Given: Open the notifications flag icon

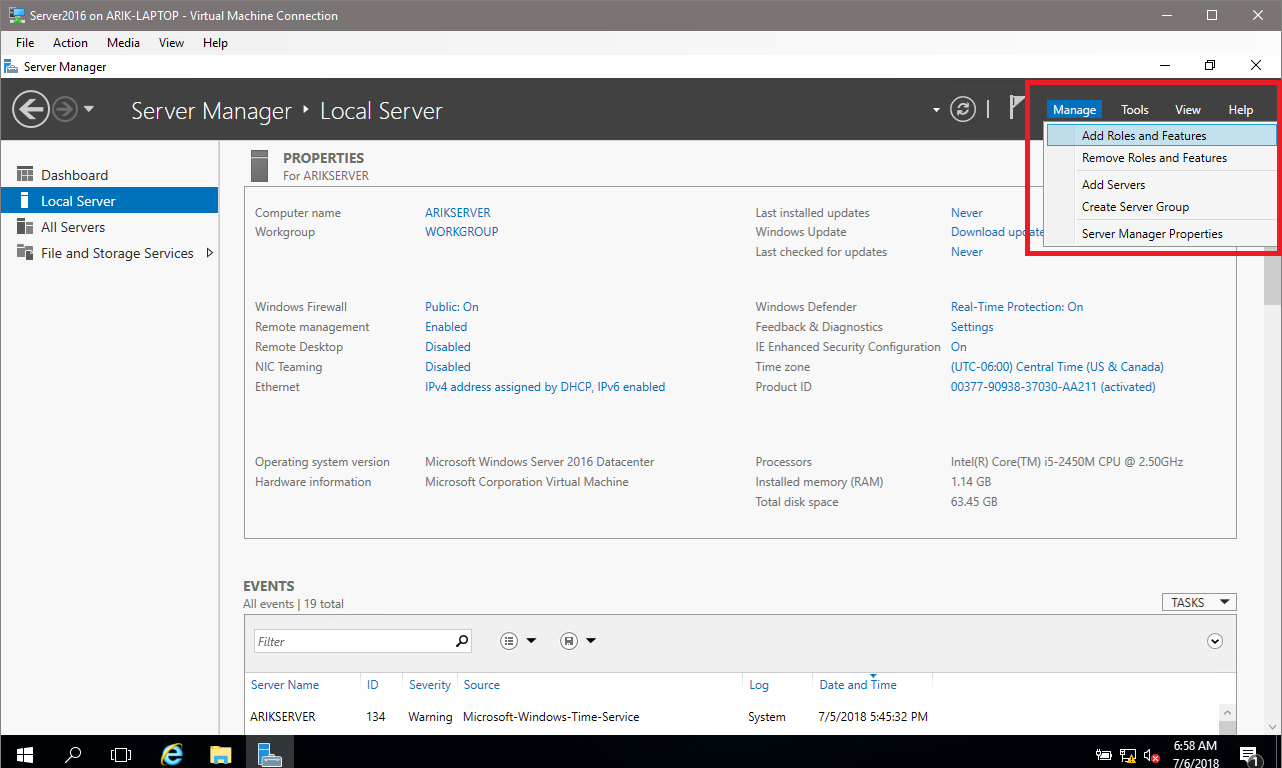Looking at the screenshot, I should tap(1017, 108).
